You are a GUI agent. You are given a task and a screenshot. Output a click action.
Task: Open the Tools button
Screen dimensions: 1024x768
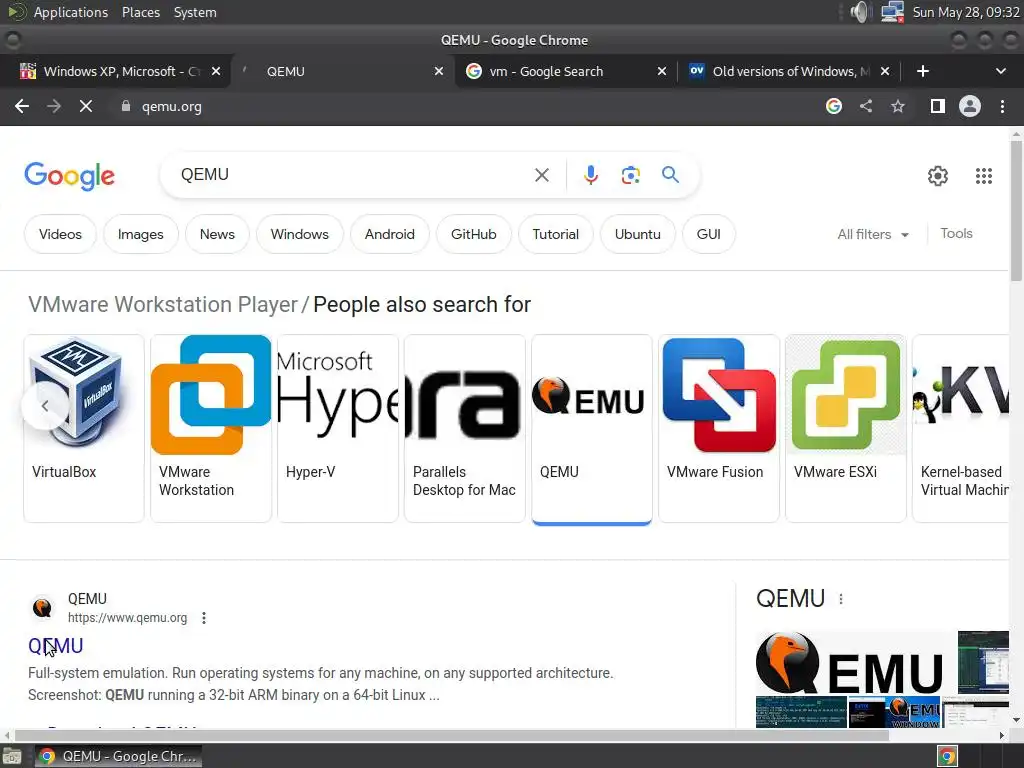[956, 234]
